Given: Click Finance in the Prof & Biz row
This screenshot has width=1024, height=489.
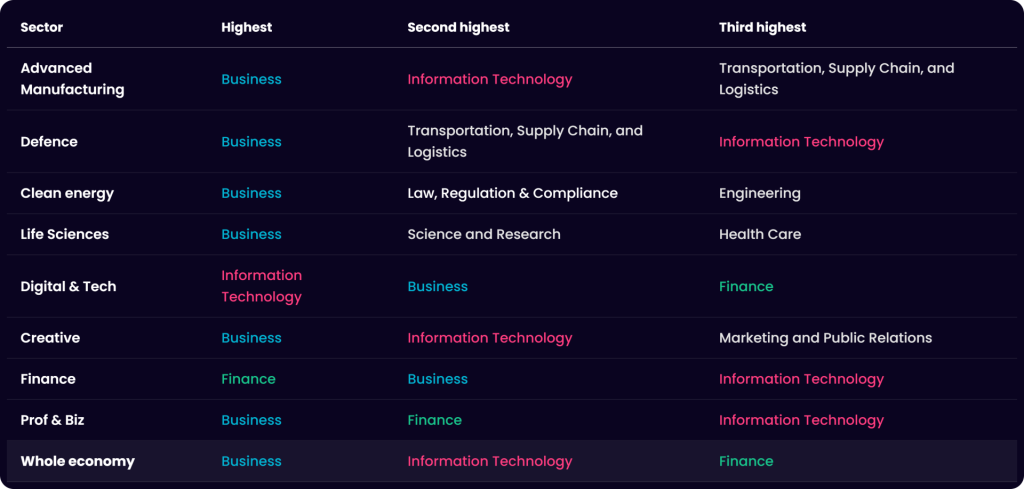Looking at the screenshot, I should (434, 420).
